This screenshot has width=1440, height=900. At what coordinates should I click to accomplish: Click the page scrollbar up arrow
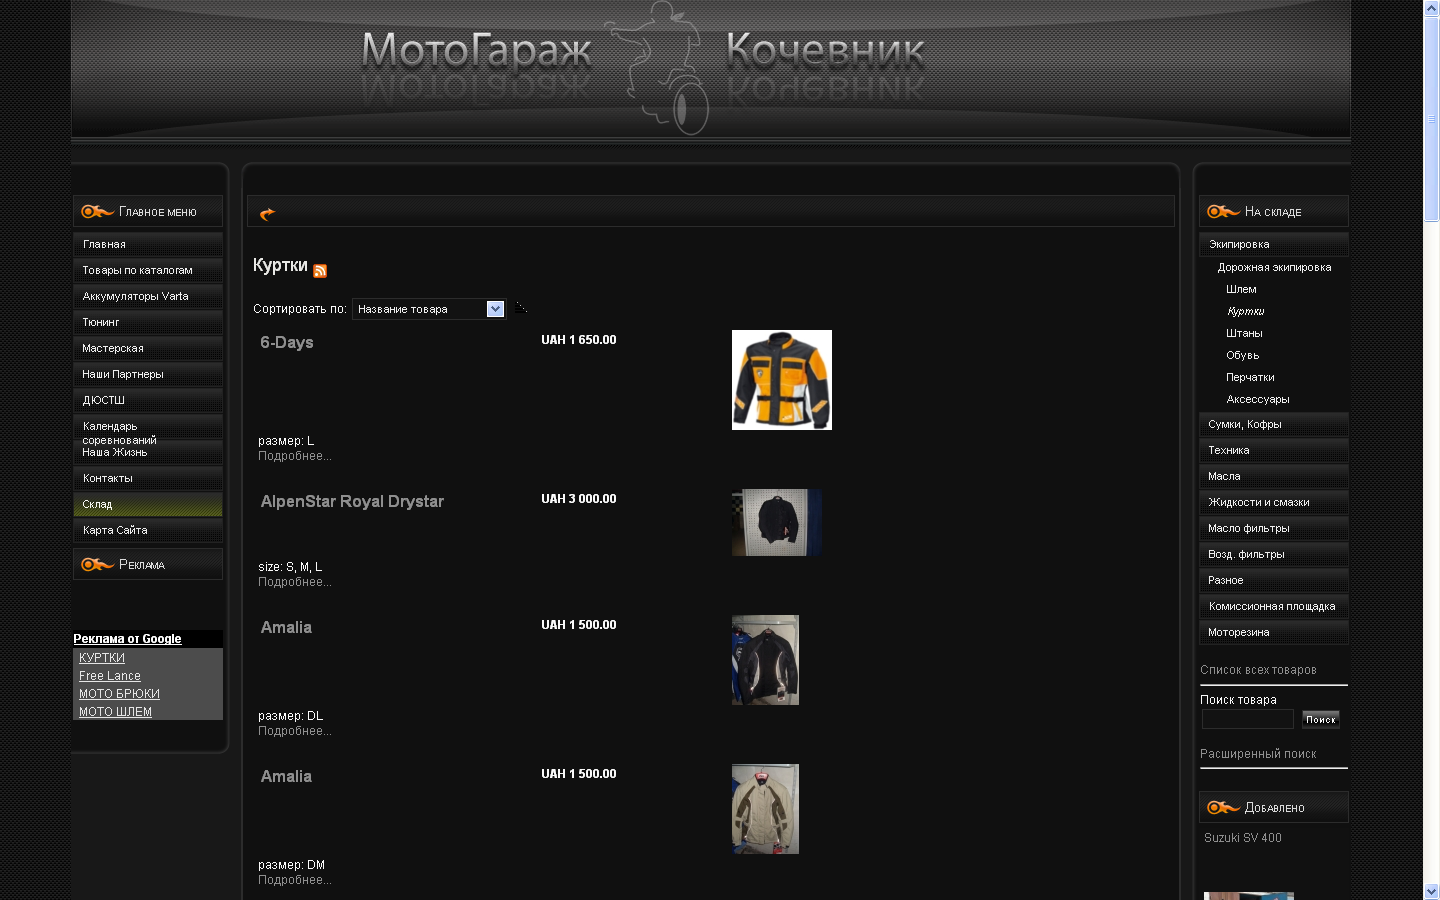(1431, 8)
